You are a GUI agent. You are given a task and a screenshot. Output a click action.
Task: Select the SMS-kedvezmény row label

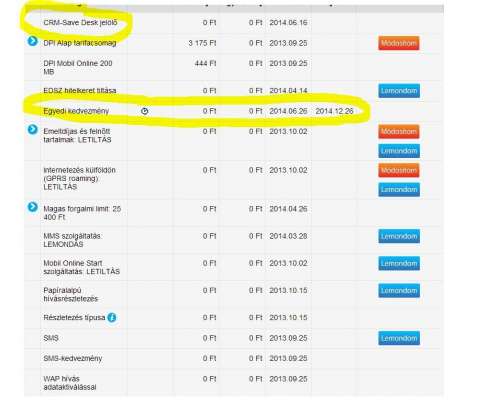73,359
